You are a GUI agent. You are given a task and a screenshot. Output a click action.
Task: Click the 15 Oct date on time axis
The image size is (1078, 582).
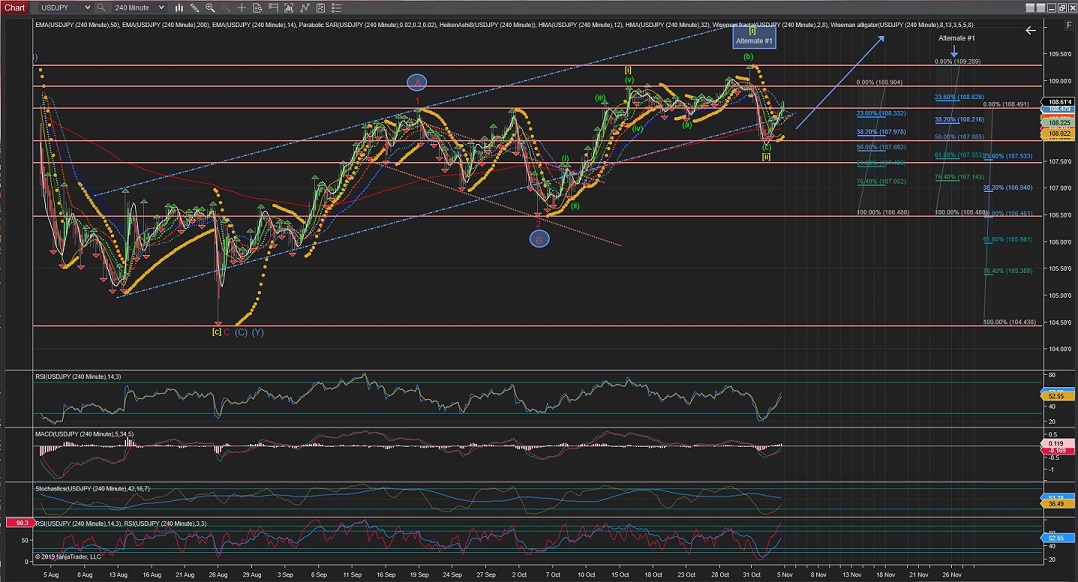[620, 574]
